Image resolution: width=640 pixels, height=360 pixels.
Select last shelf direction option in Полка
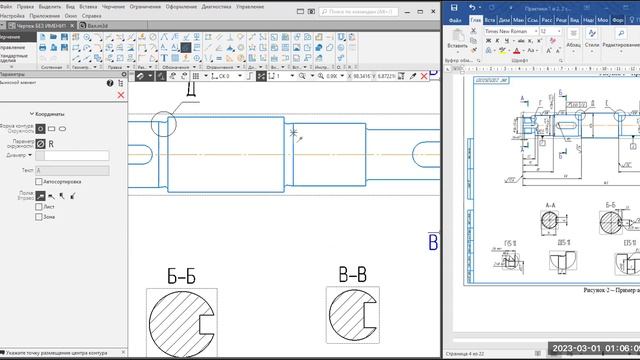[x=73, y=196]
